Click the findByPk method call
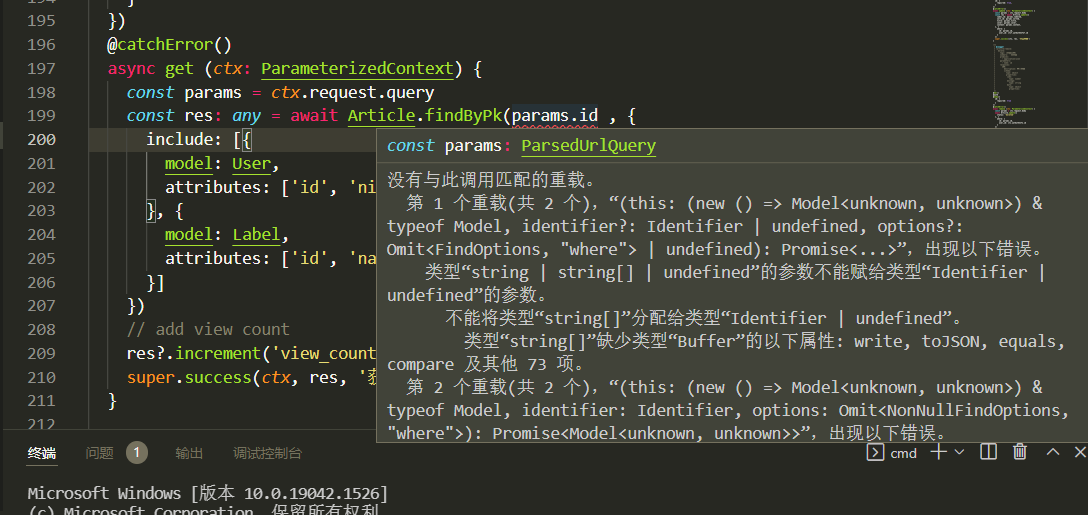The width and height of the screenshot is (1088, 515). [x=462, y=115]
